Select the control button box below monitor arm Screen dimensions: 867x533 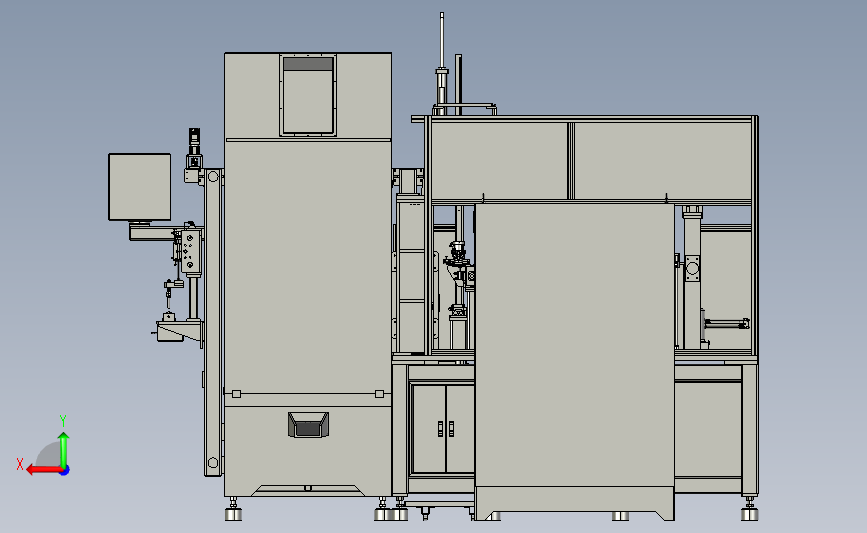pyautogui.click(x=190, y=252)
